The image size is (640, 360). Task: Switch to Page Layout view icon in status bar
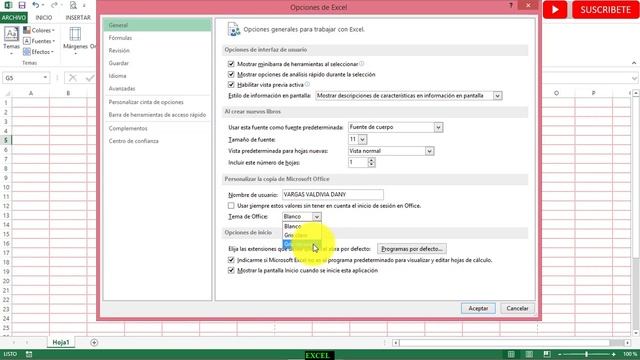[x=529, y=354]
